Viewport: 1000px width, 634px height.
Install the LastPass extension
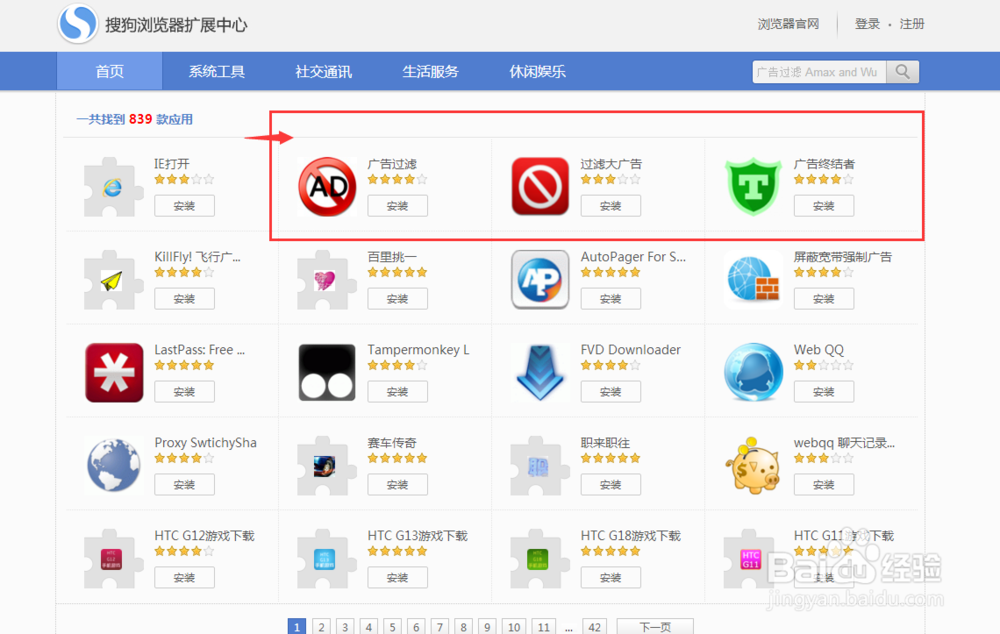click(184, 392)
